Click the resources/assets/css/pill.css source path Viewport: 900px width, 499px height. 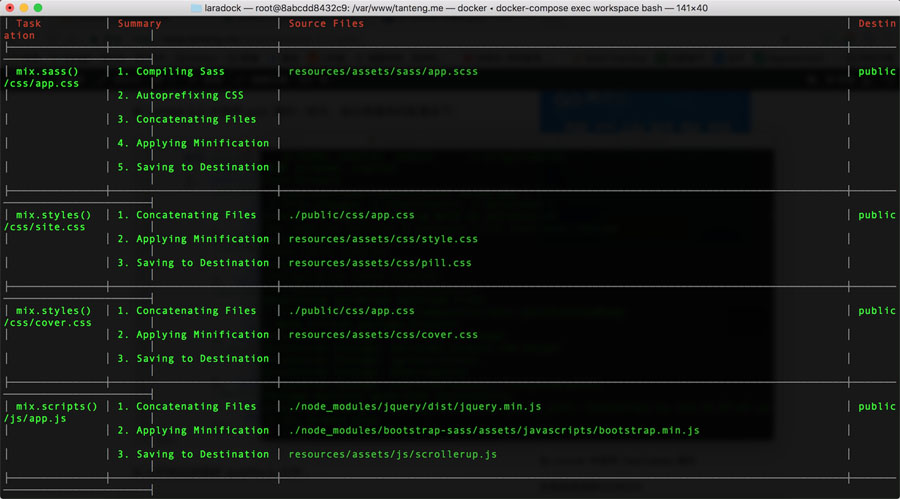coord(380,263)
